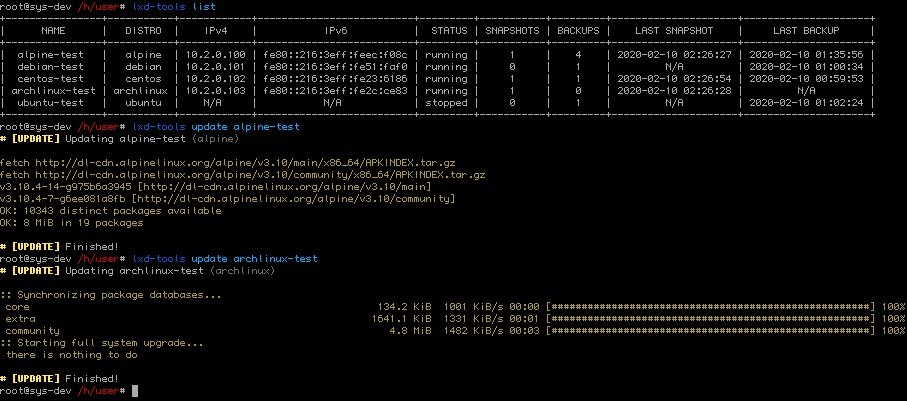907x401 pixels.
Task: Click the IPv4 column header
Action: click(216, 31)
